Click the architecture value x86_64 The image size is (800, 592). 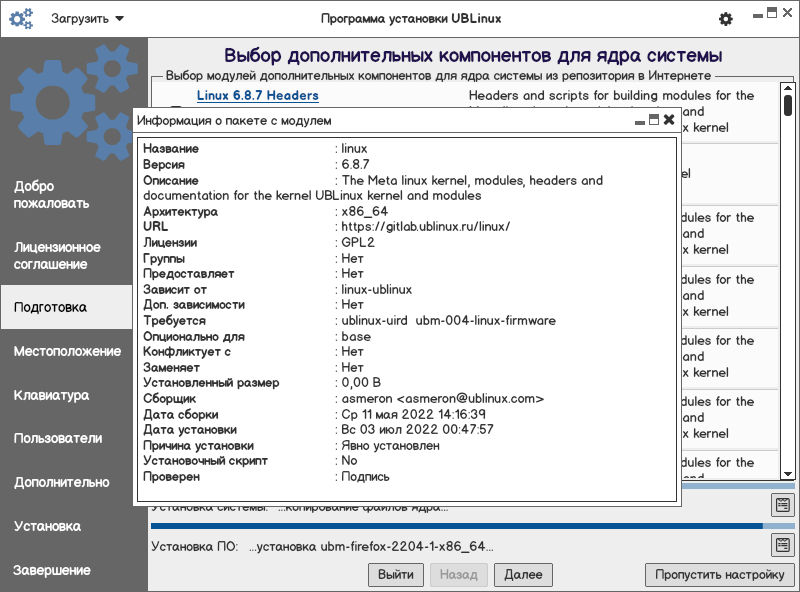click(364, 211)
